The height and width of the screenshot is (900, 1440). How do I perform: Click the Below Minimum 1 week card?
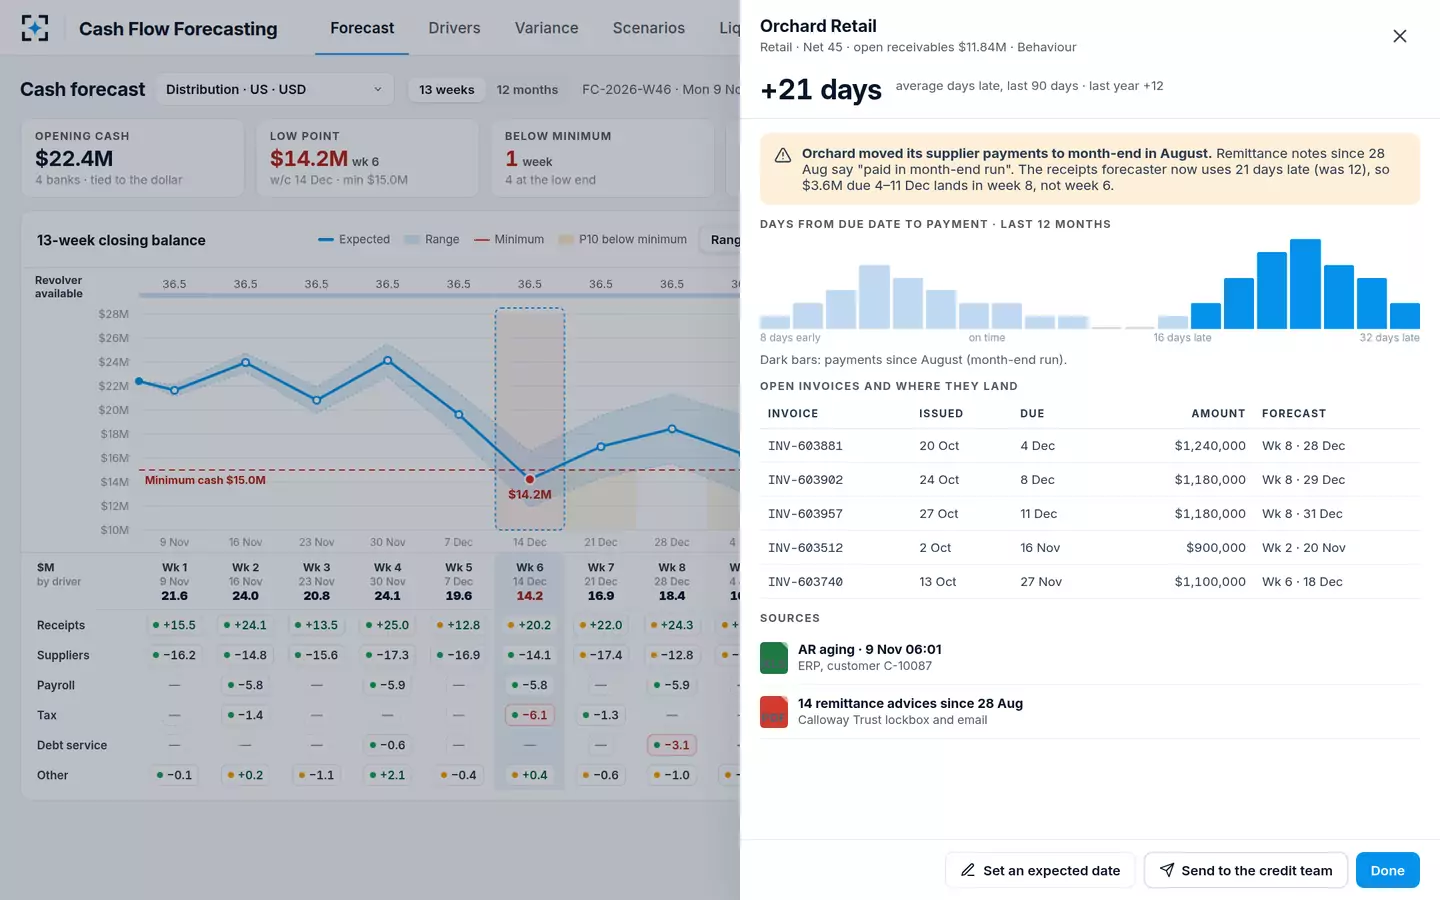[603, 158]
